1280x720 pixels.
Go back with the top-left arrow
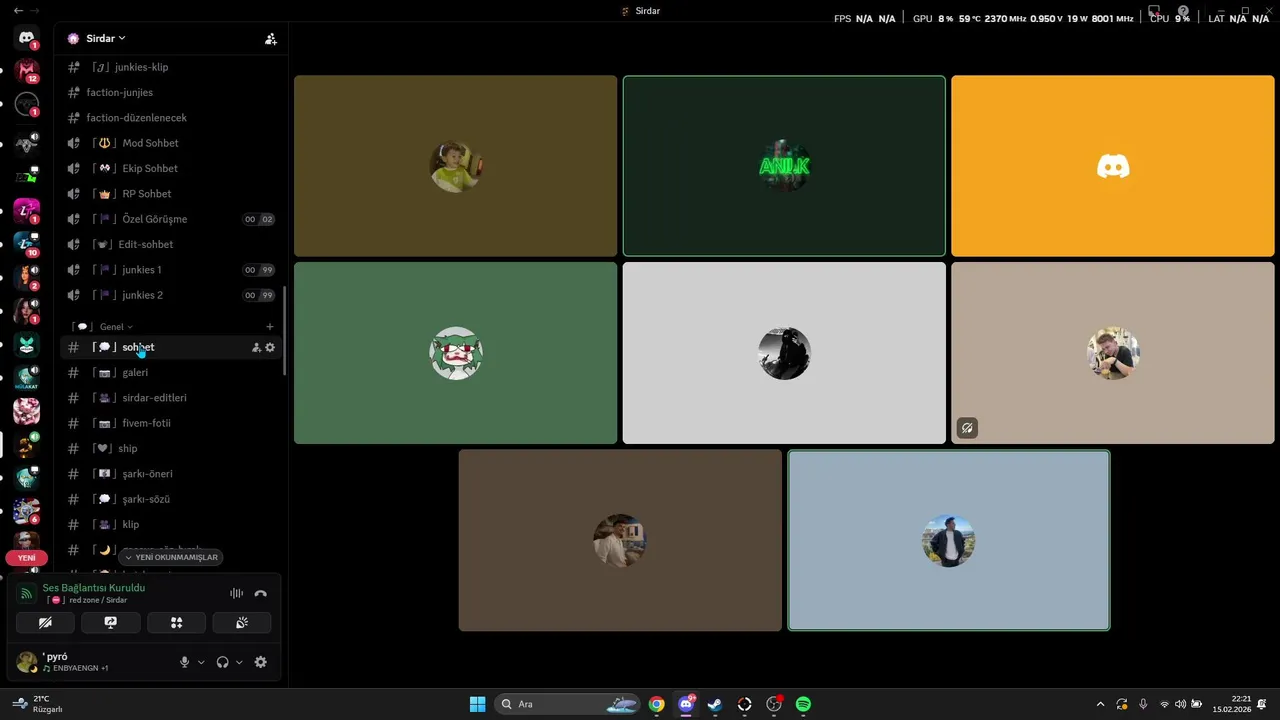[x=18, y=11]
